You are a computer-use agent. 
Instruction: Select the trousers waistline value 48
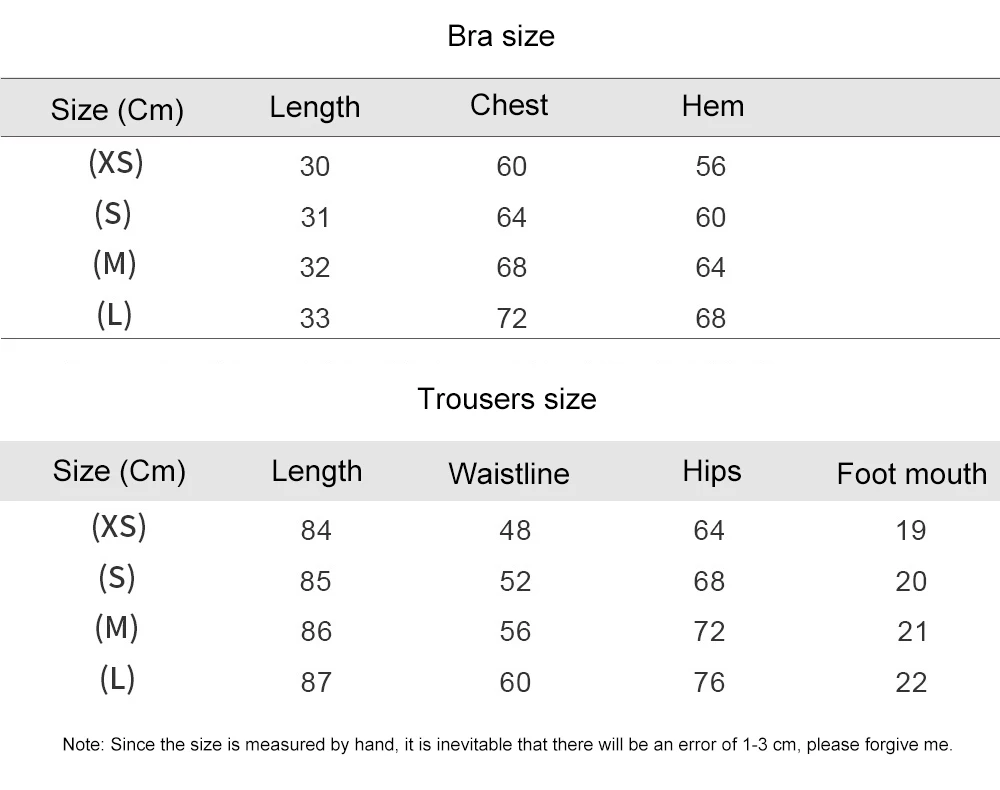(x=514, y=530)
